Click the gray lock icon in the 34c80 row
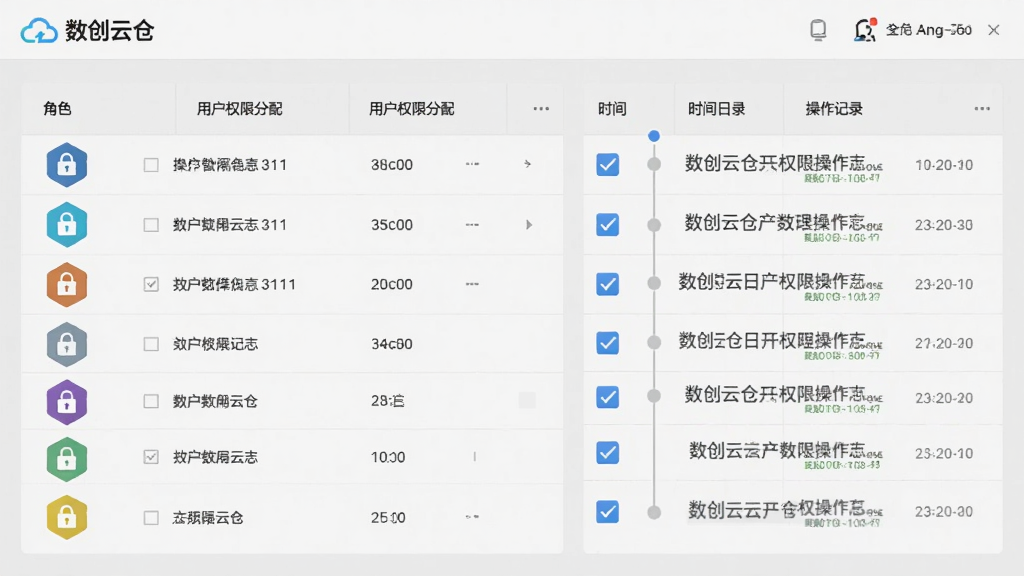 (67, 344)
